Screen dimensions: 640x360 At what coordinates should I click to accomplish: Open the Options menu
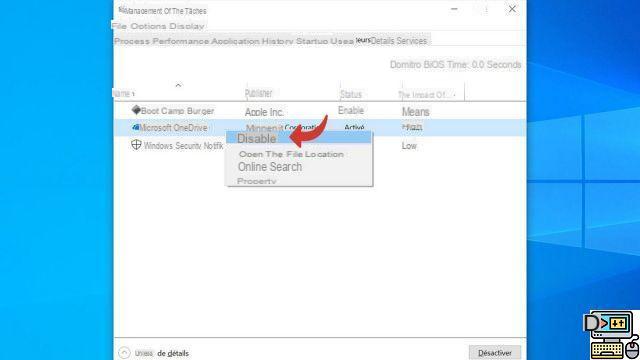148,26
